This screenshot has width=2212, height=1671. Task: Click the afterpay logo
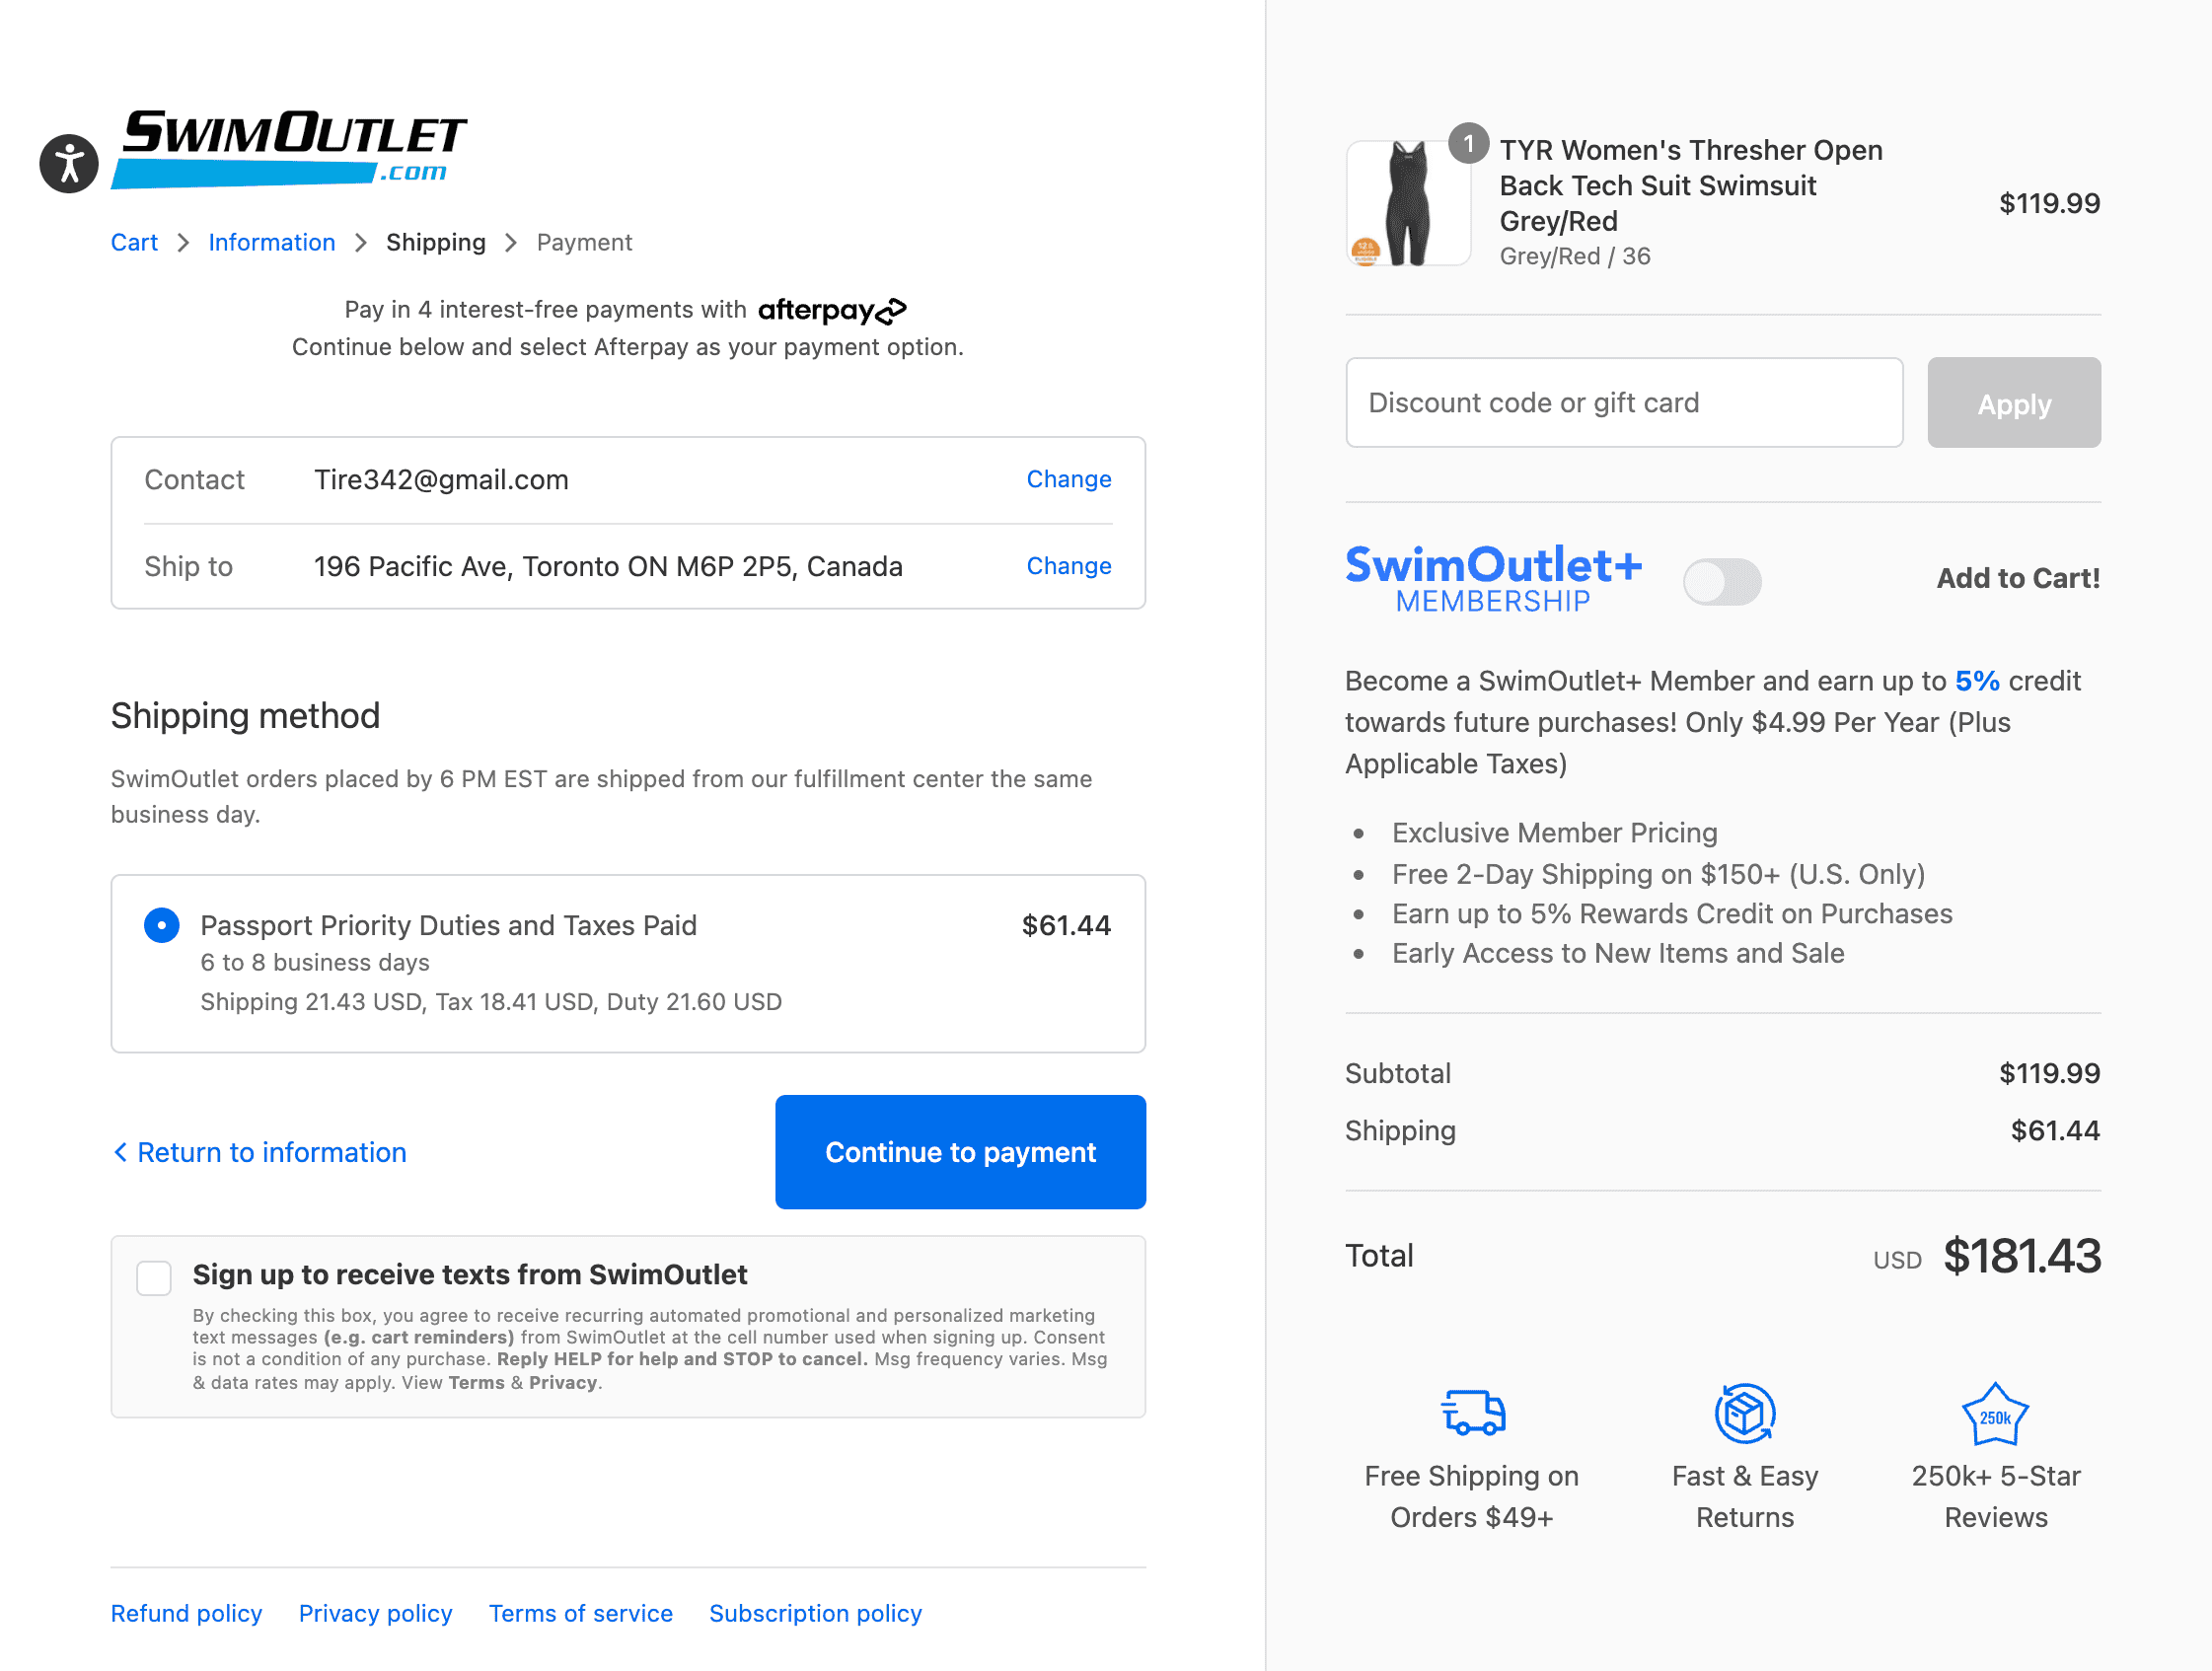pos(832,311)
